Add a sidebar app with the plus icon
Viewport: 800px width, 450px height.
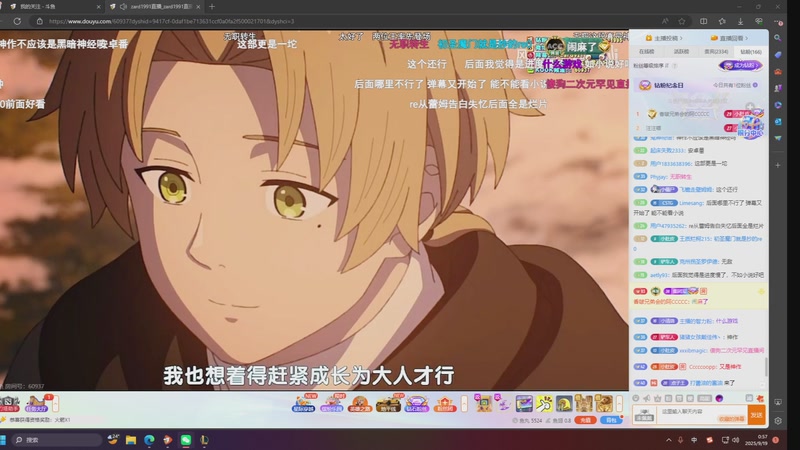pyautogui.click(x=778, y=165)
